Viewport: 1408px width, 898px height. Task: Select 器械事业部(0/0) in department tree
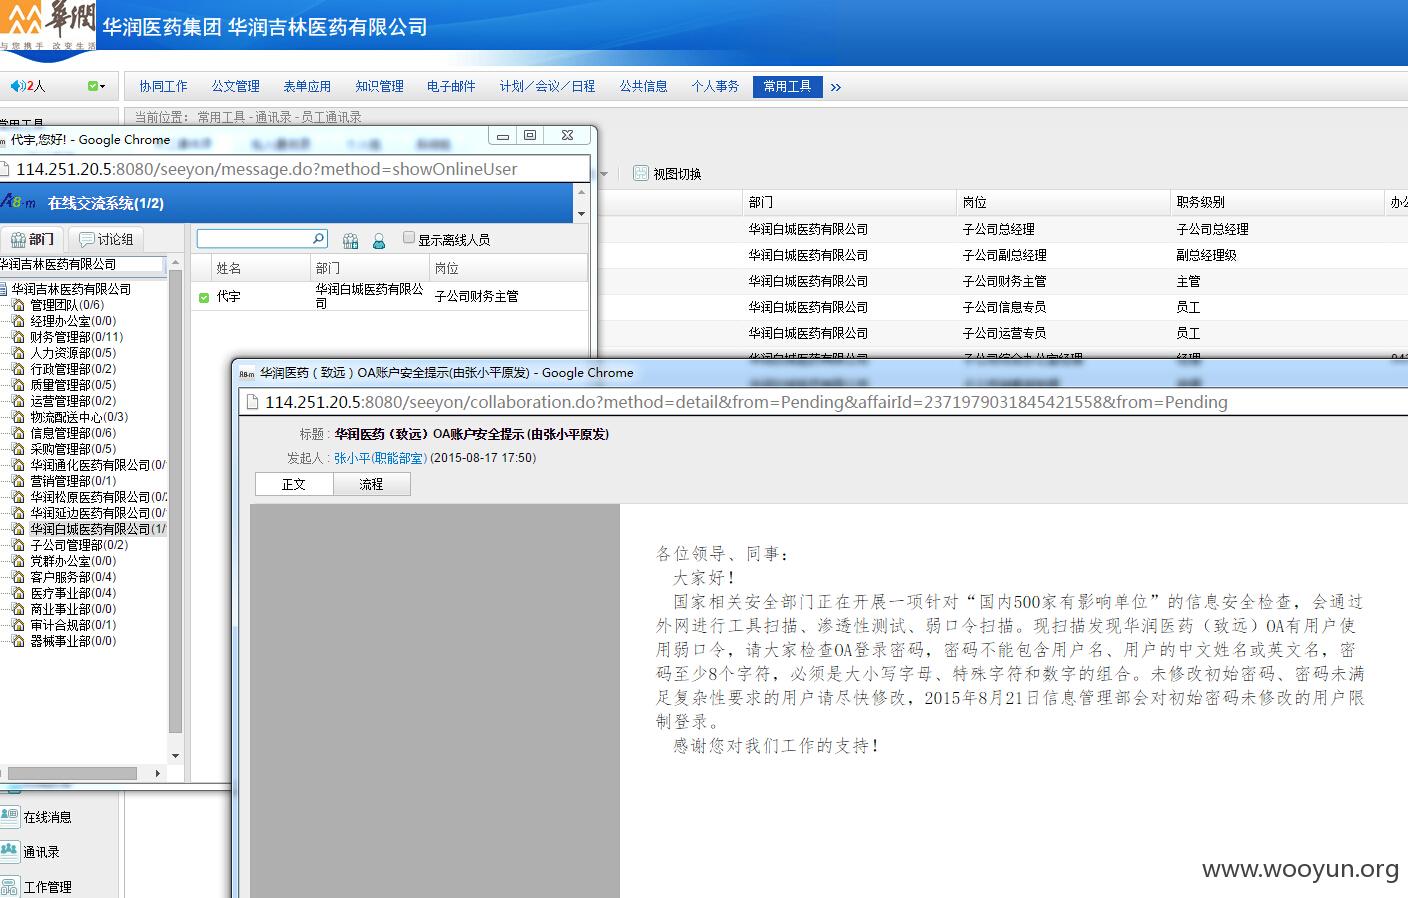72,641
